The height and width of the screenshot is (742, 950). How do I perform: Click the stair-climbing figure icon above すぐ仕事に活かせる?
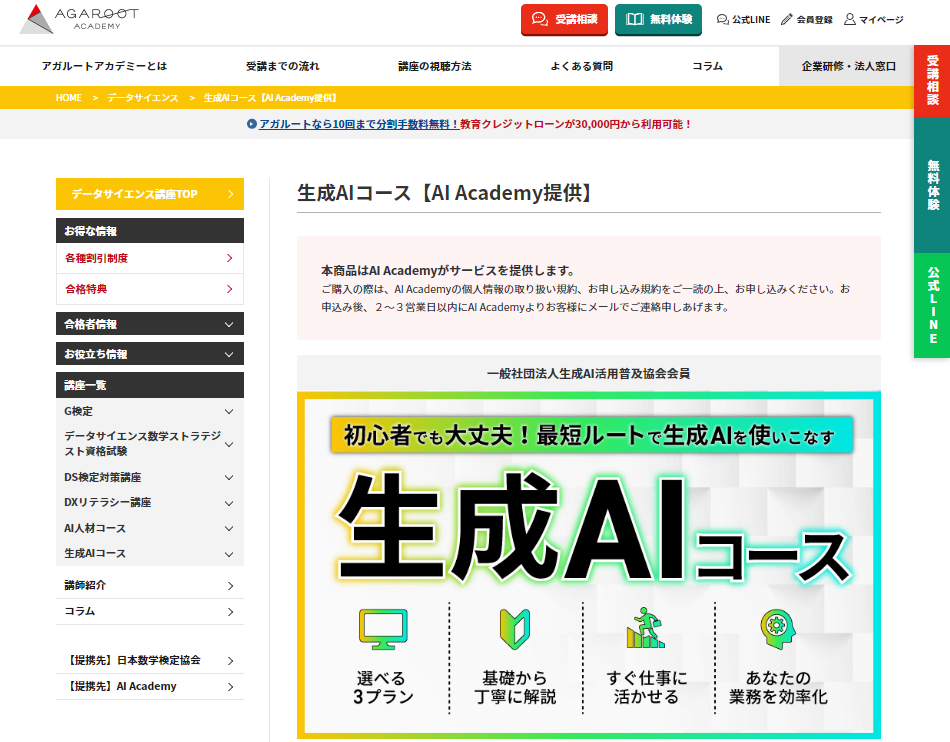tap(645, 628)
